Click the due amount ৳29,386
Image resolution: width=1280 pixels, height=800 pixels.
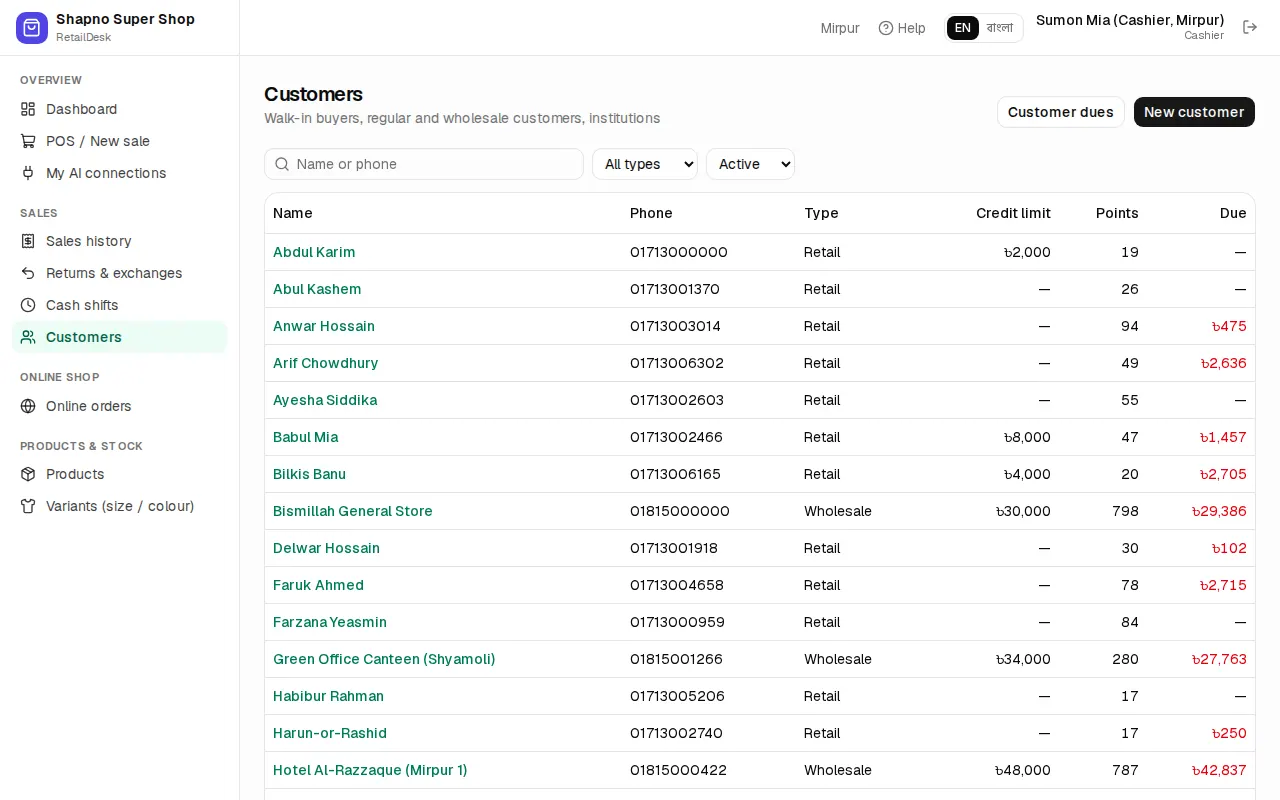click(1219, 511)
